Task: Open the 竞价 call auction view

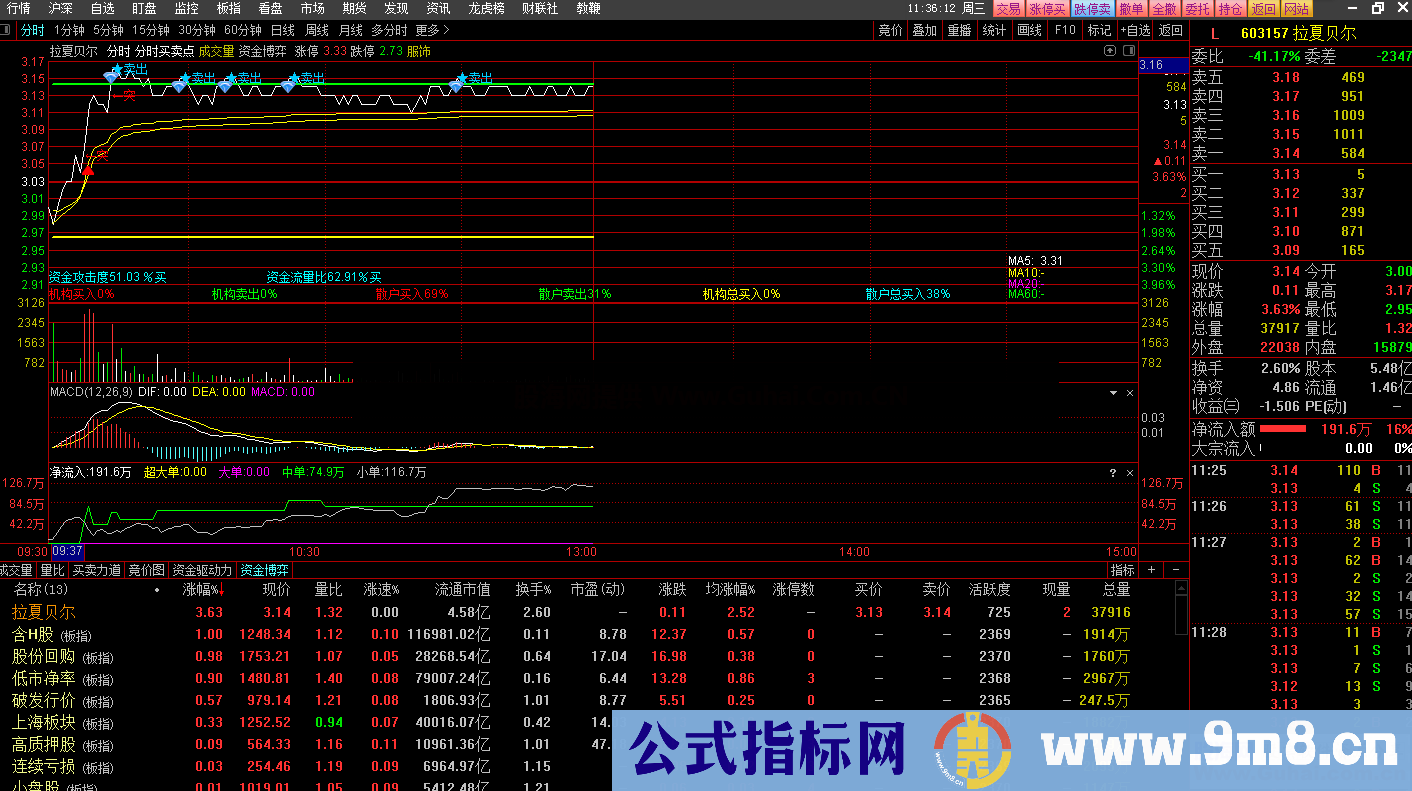Action: coord(890,29)
